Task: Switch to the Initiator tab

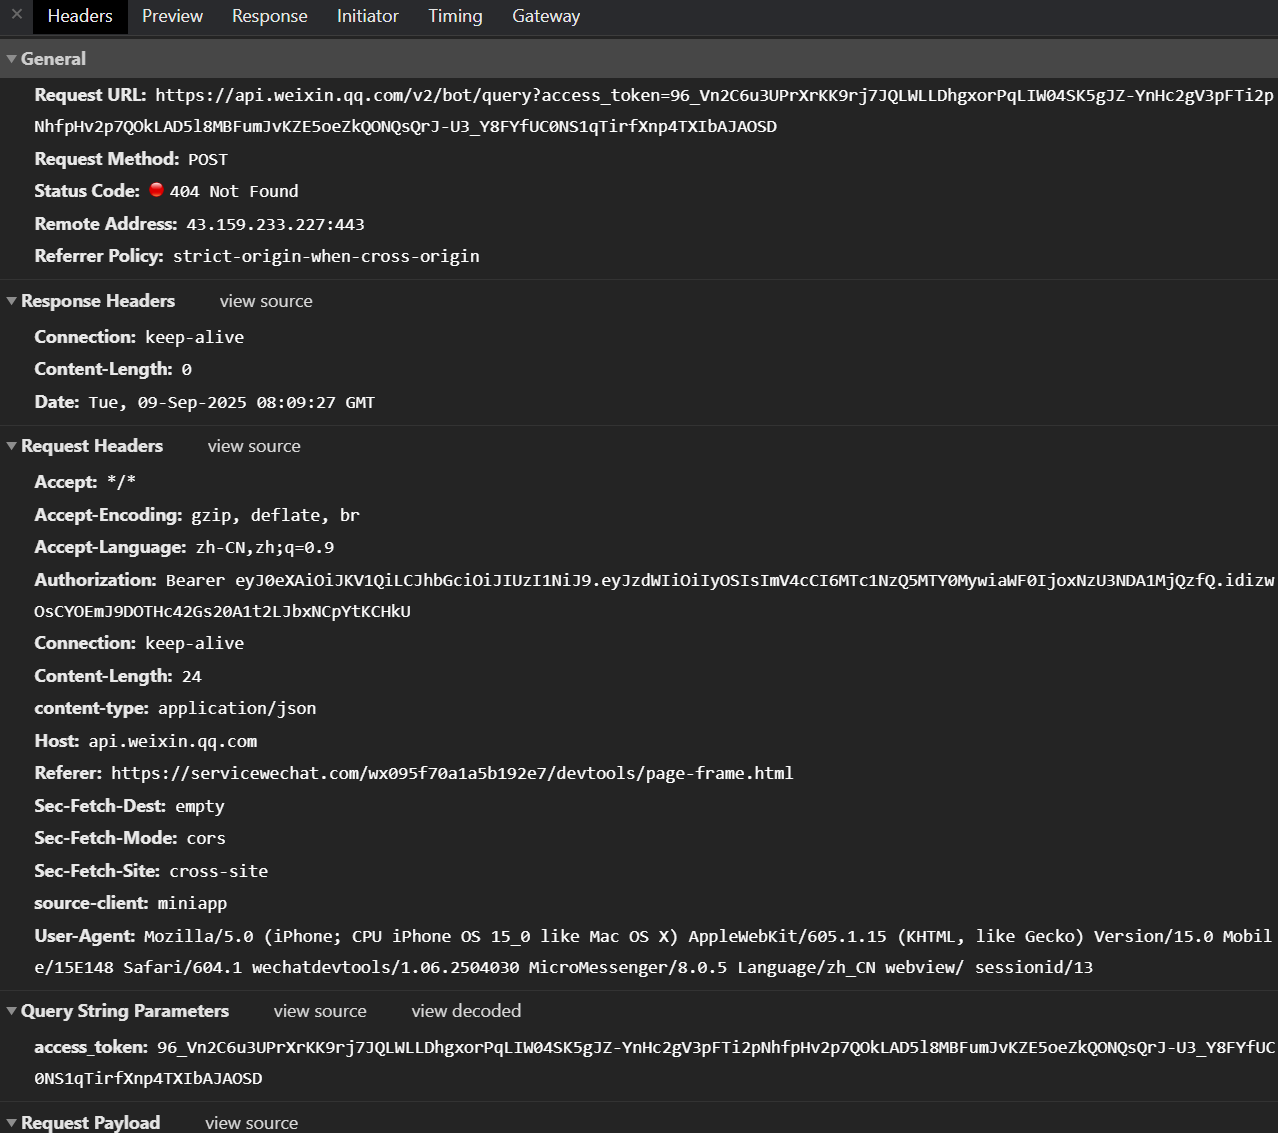Action: pyautogui.click(x=367, y=16)
